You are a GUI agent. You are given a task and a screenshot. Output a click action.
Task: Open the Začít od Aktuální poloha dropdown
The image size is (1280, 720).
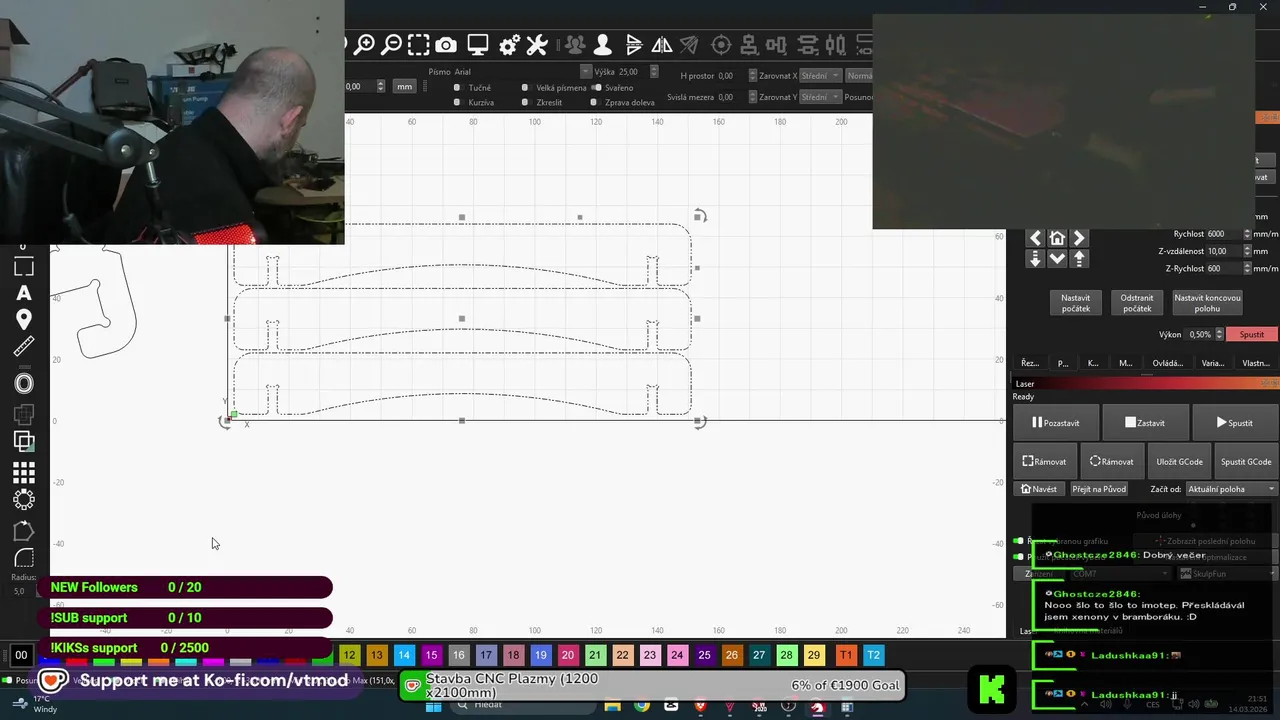click(1231, 489)
